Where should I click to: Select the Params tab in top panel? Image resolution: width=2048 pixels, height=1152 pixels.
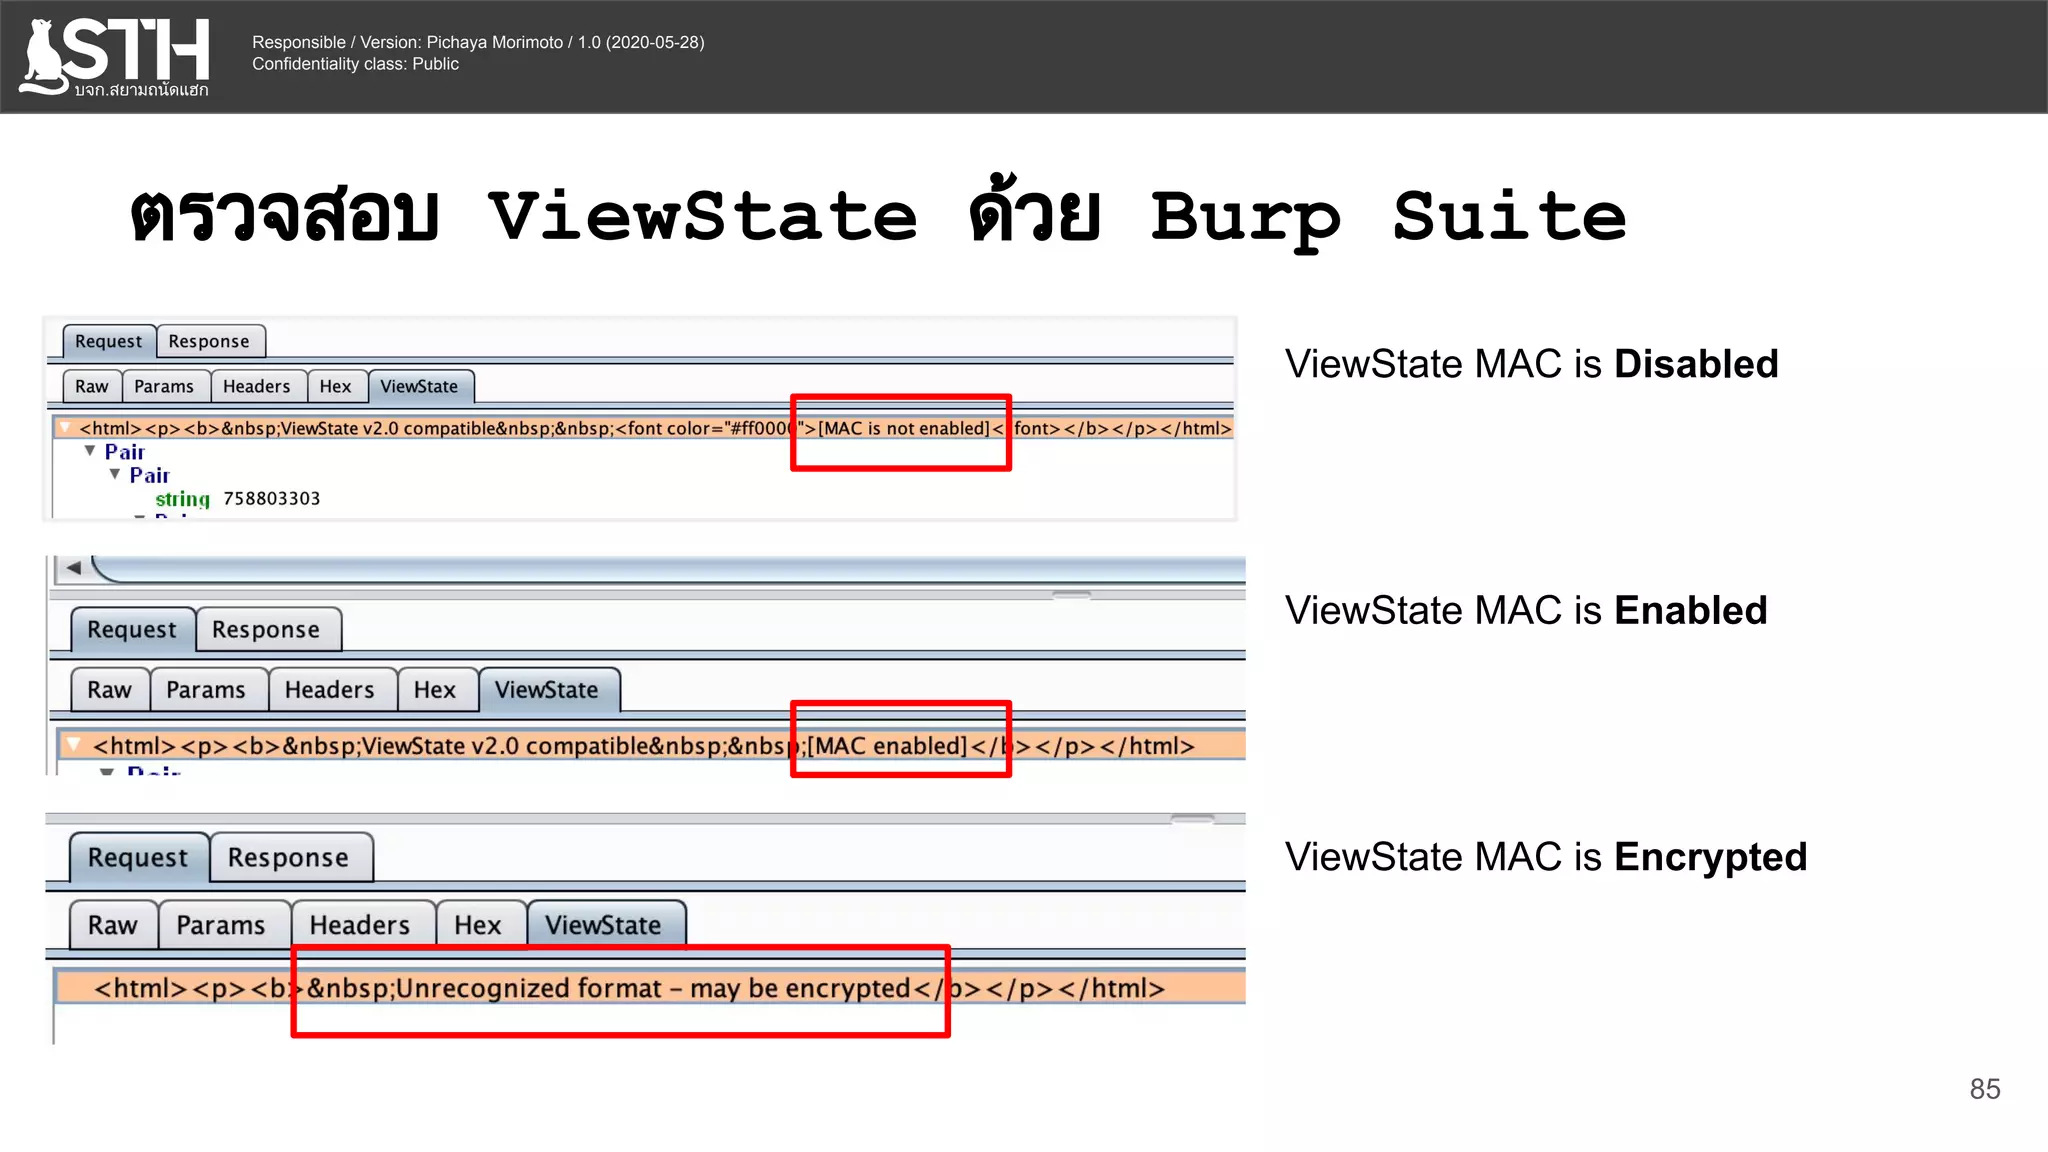click(165, 386)
